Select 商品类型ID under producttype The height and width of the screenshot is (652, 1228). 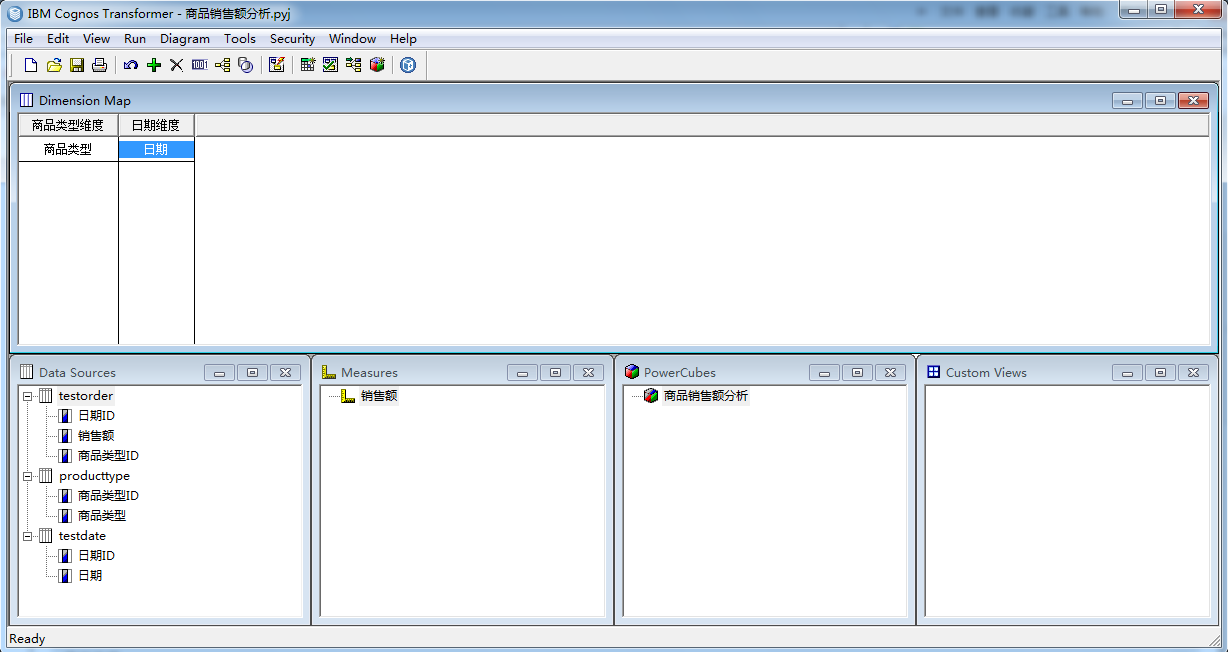[x=109, y=496]
